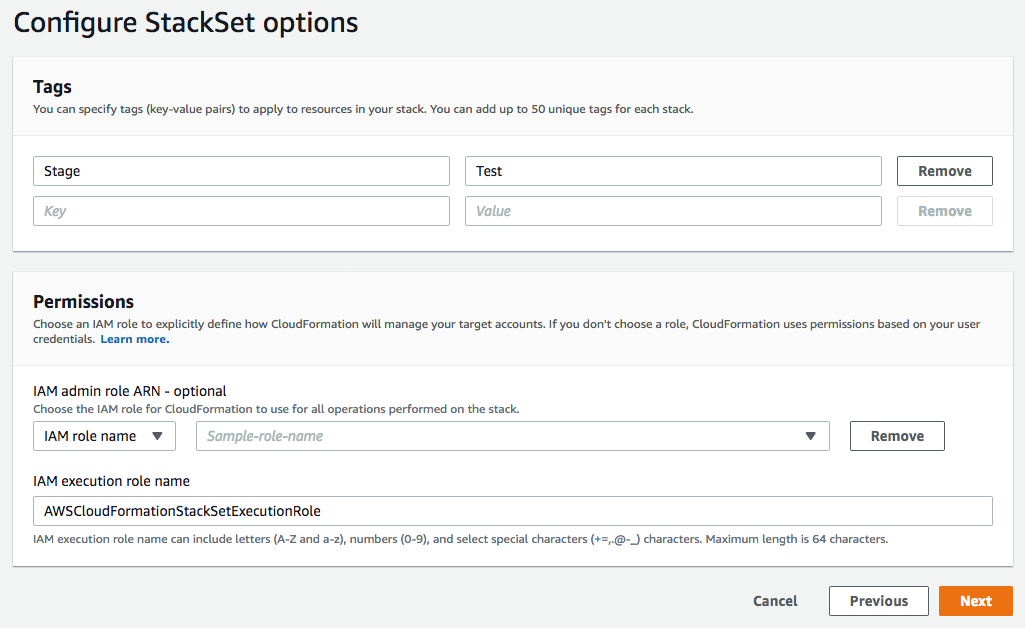
Task: Click the Test tag value field
Action: tap(672, 171)
